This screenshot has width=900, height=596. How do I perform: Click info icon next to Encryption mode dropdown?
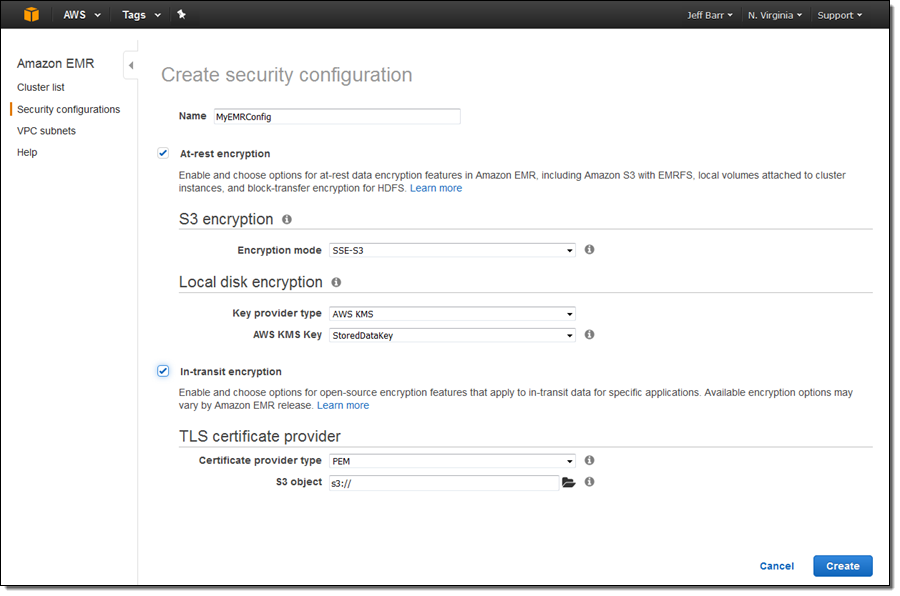(589, 250)
